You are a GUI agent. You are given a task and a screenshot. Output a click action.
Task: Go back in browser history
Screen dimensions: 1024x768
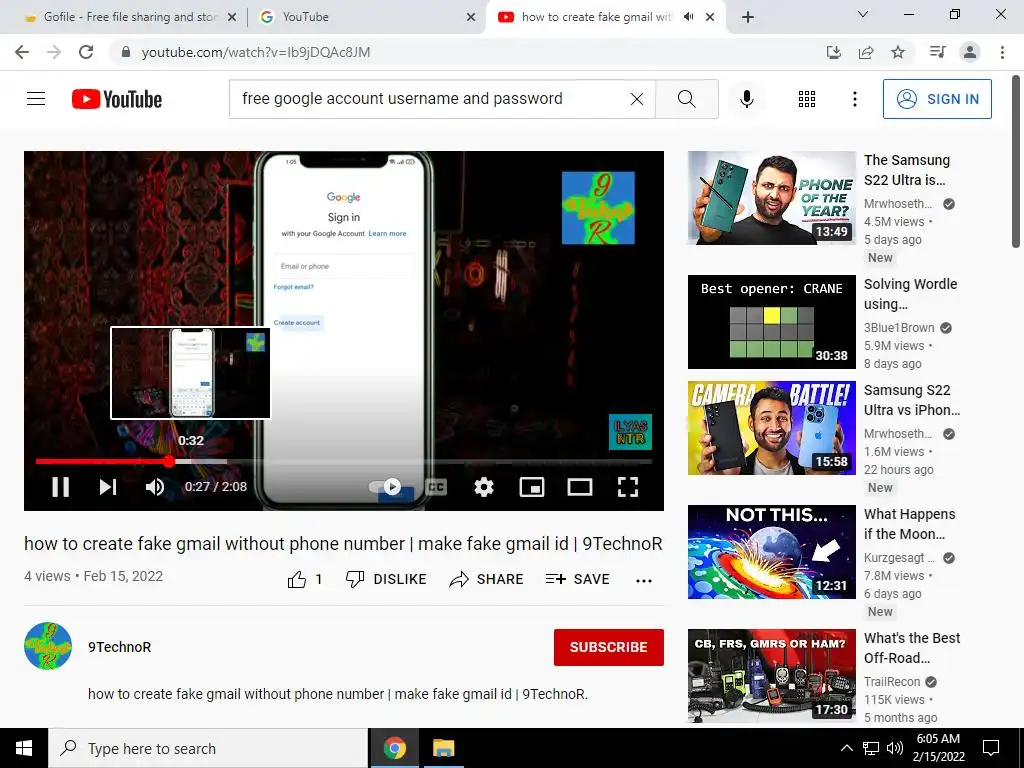click(x=22, y=52)
